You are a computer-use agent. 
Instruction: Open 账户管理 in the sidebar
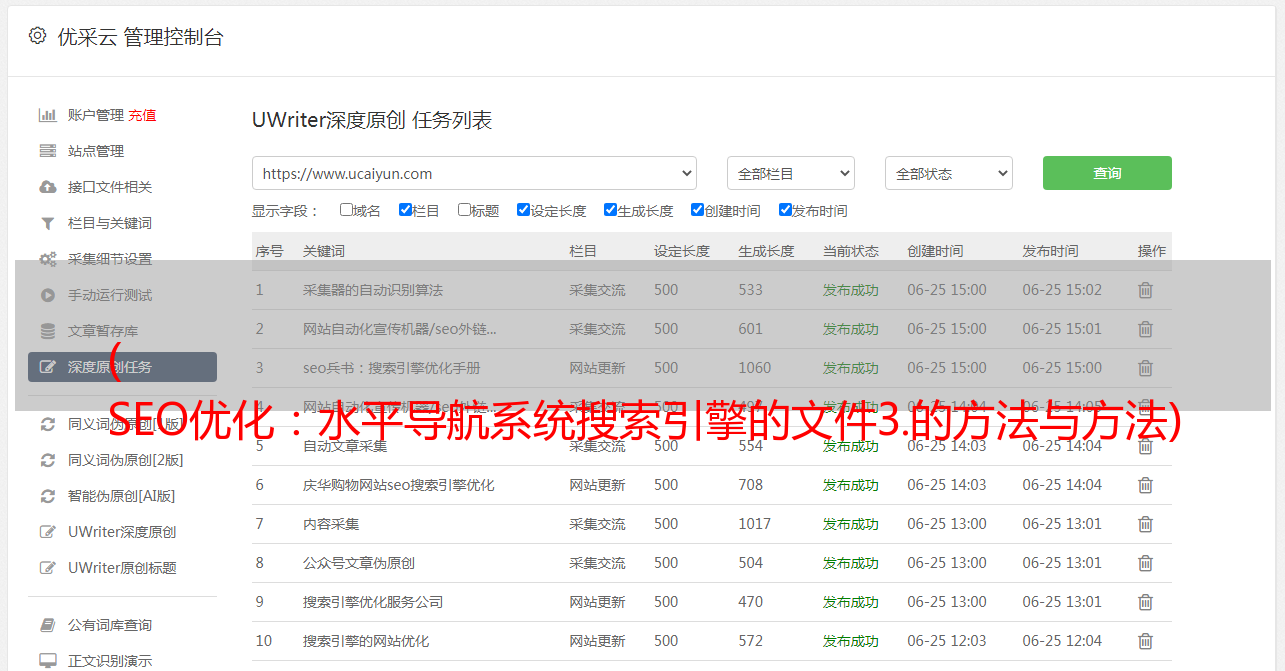[96, 115]
